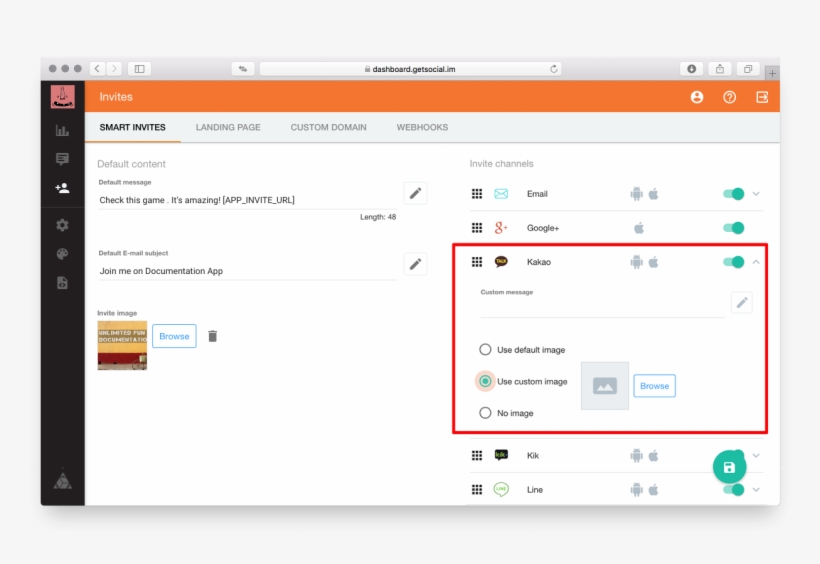Click the logout icon in header
Viewport: 820px width, 564px height.
(762, 97)
